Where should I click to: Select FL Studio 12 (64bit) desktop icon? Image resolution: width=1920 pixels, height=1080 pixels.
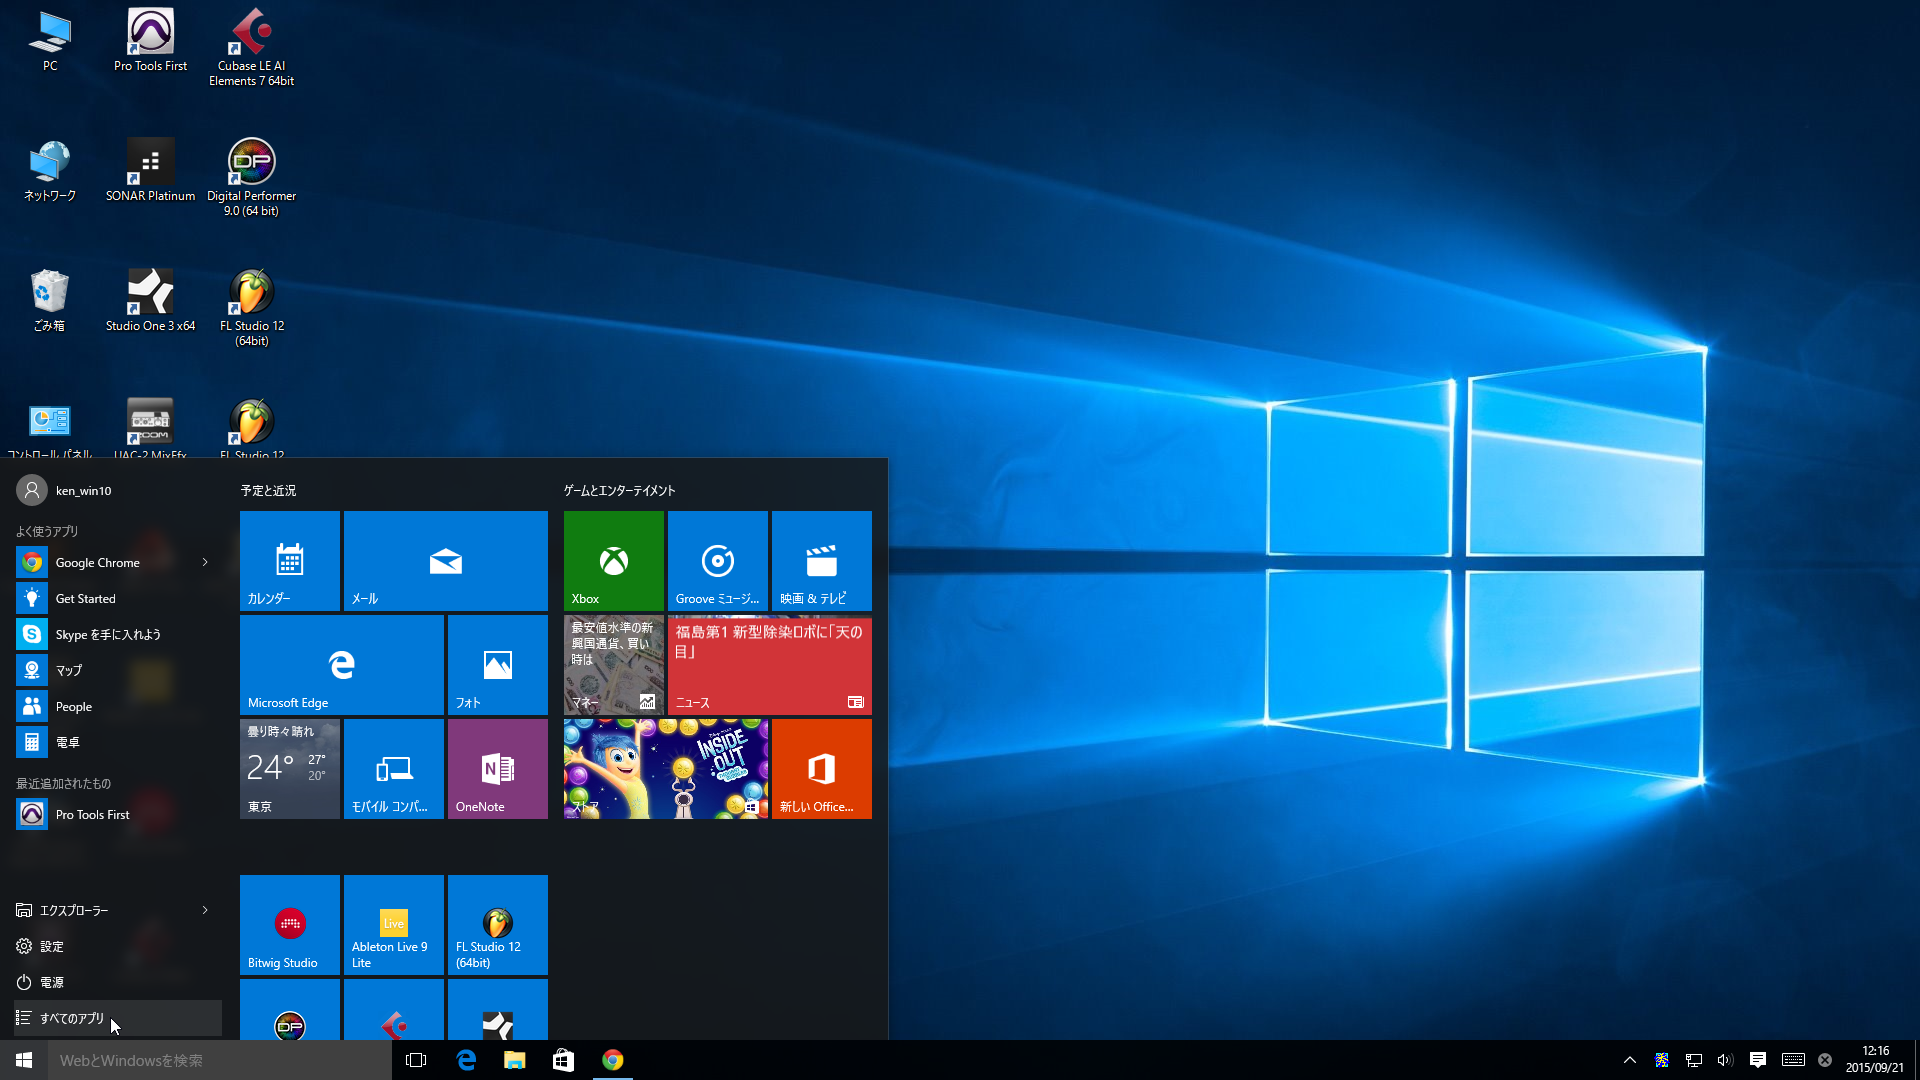coord(251,307)
